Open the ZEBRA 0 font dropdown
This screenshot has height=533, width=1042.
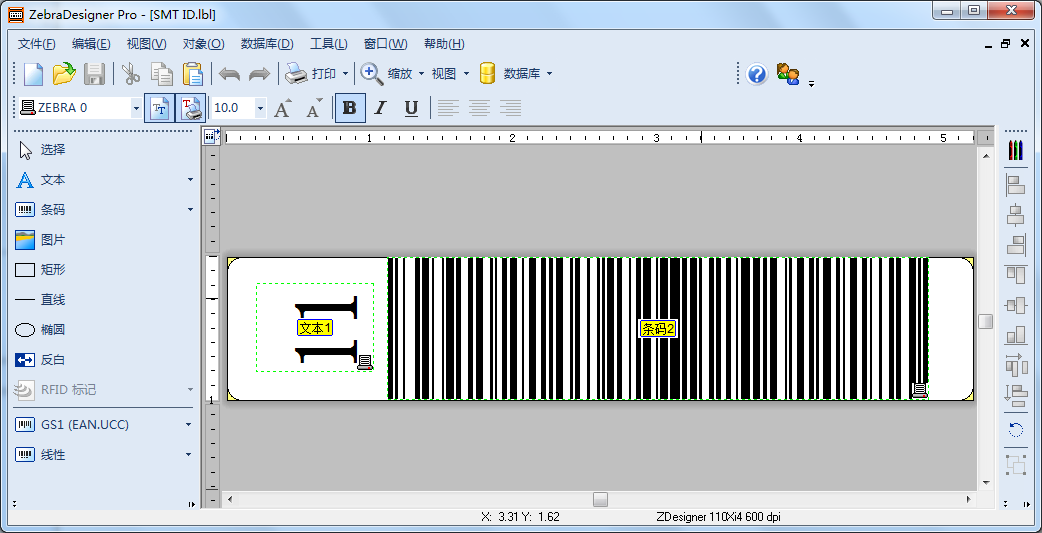(x=136, y=108)
